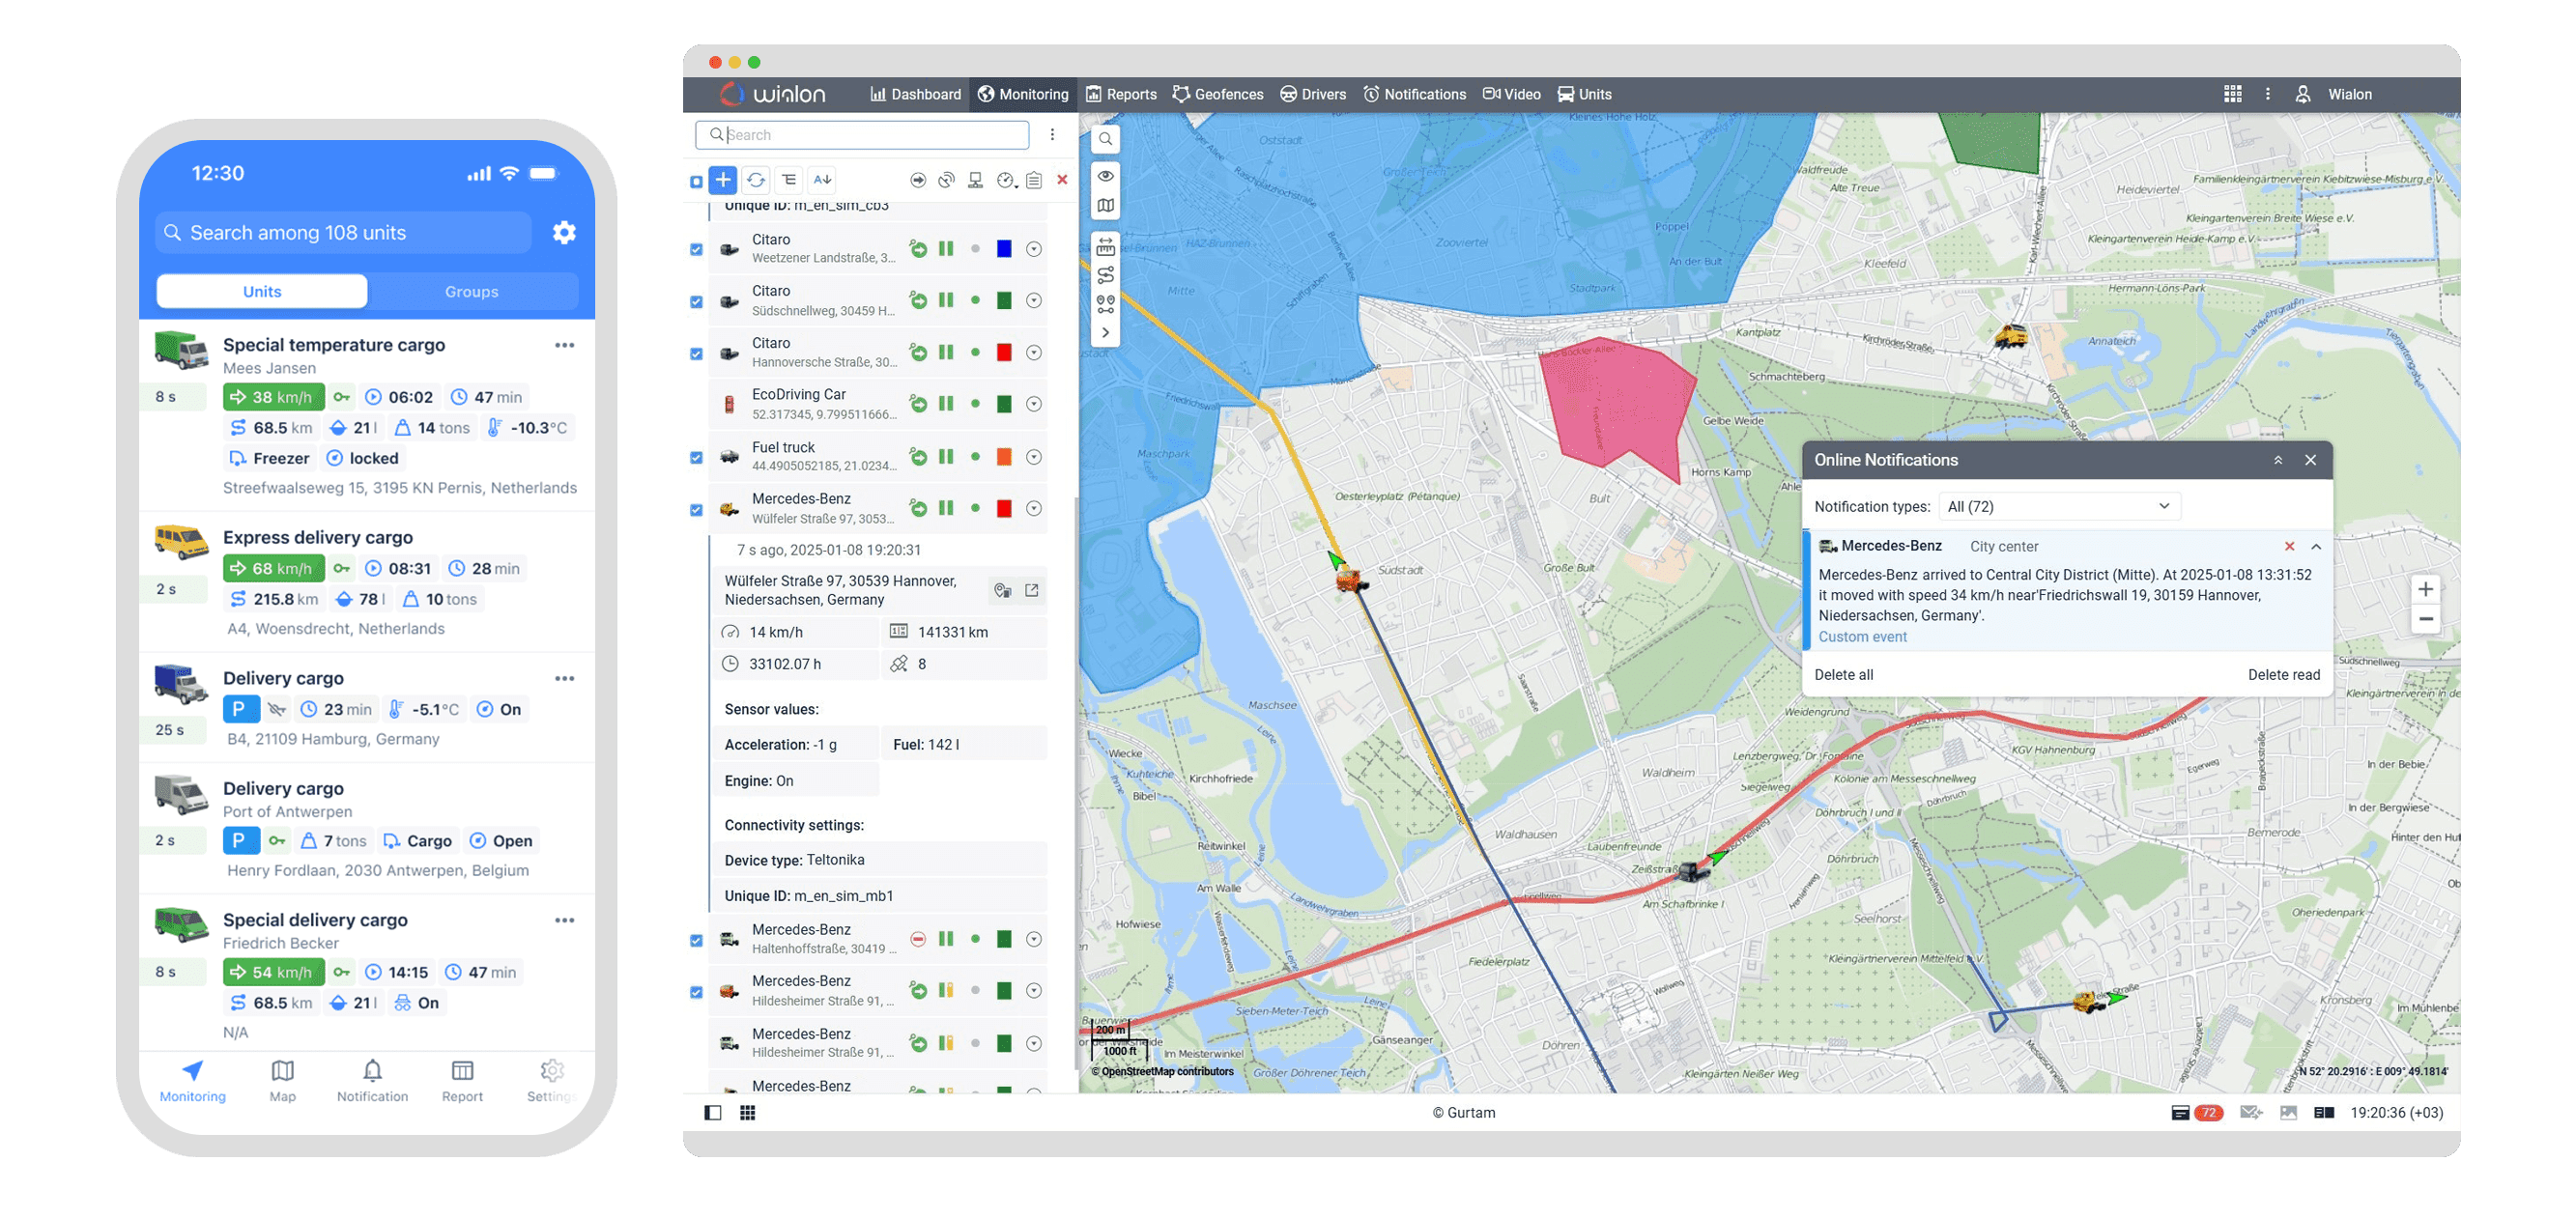Click the blue color square of Weetzener Citaro
The height and width of the screenshot is (1218, 2576).
click(1004, 249)
